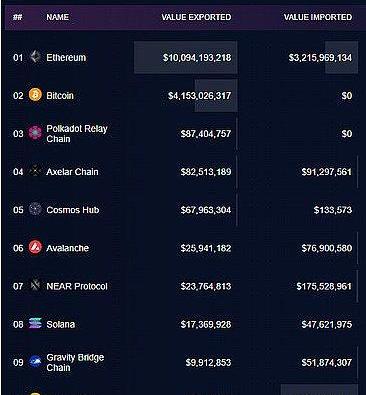Click Solana's $47,621,975 imported value

coord(327,324)
